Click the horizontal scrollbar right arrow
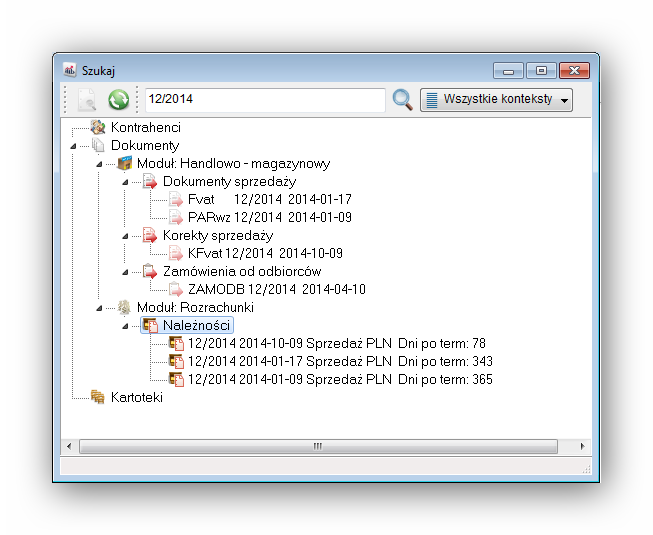Viewport: 653px width, 535px height. 582,446
